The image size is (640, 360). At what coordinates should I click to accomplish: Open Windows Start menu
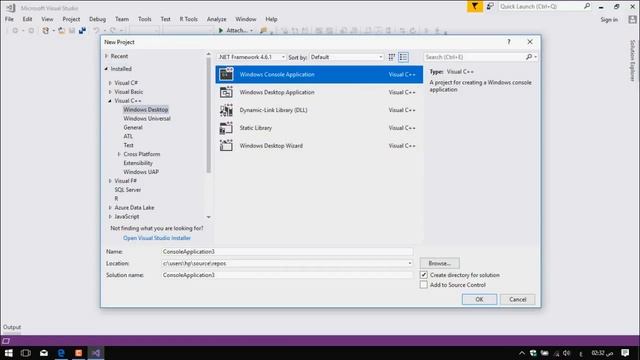[8, 353]
